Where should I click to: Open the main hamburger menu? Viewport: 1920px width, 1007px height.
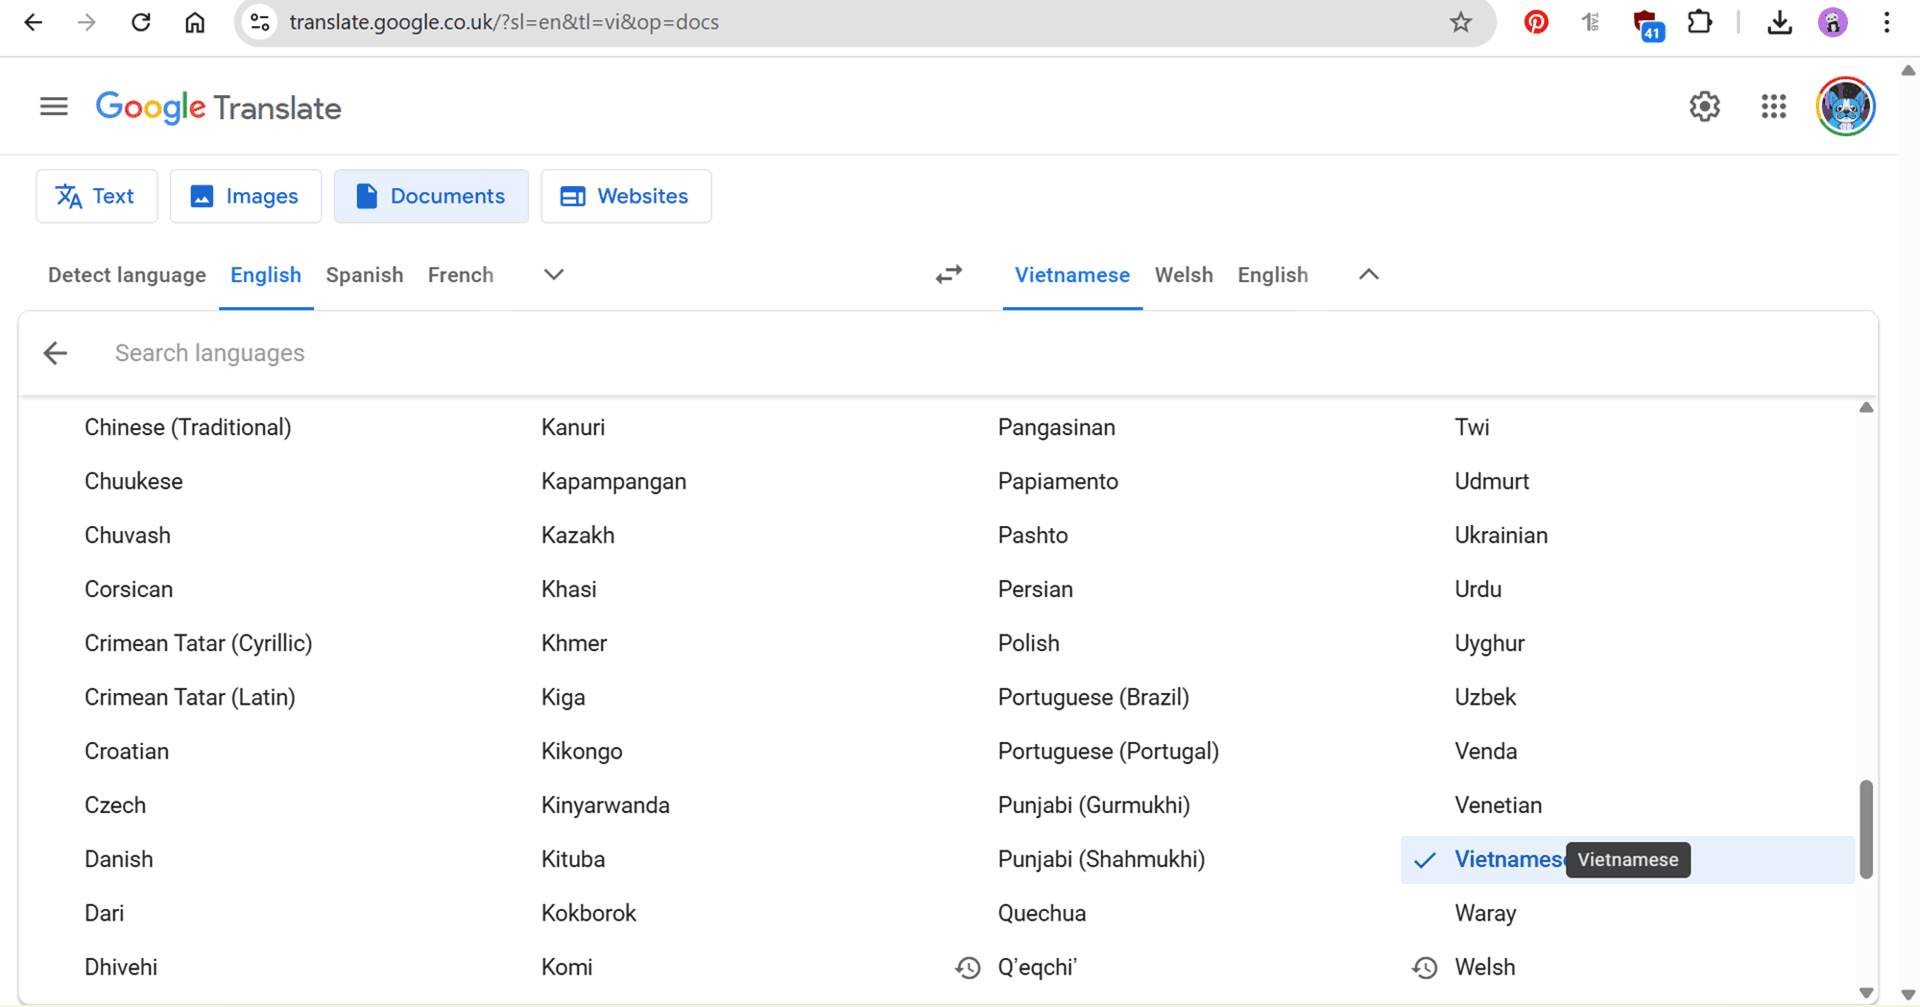[54, 106]
